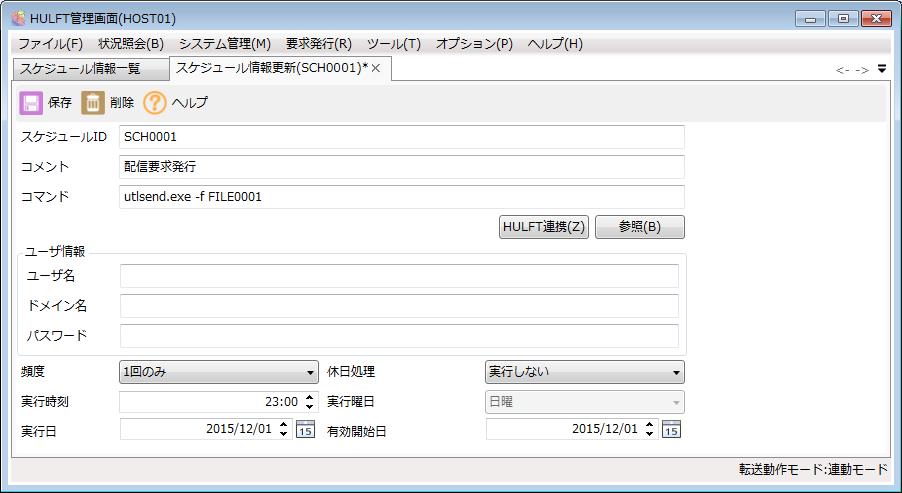Navigate to next tab with -> arrow
The image size is (902, 493).
pos(862,70)
